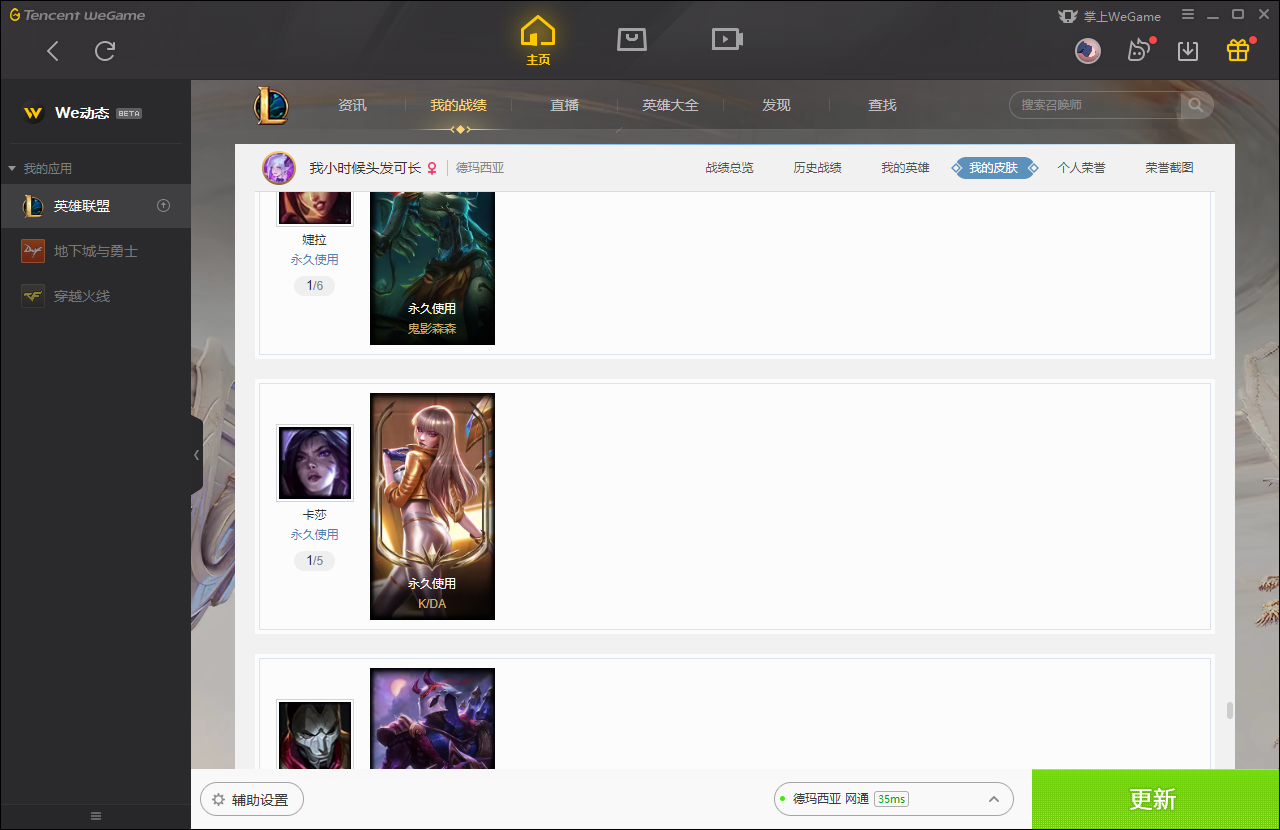Select 地下城与勇士 in the sidebar
This screenshot has height=830, width=1280.
tap(95, 251)
